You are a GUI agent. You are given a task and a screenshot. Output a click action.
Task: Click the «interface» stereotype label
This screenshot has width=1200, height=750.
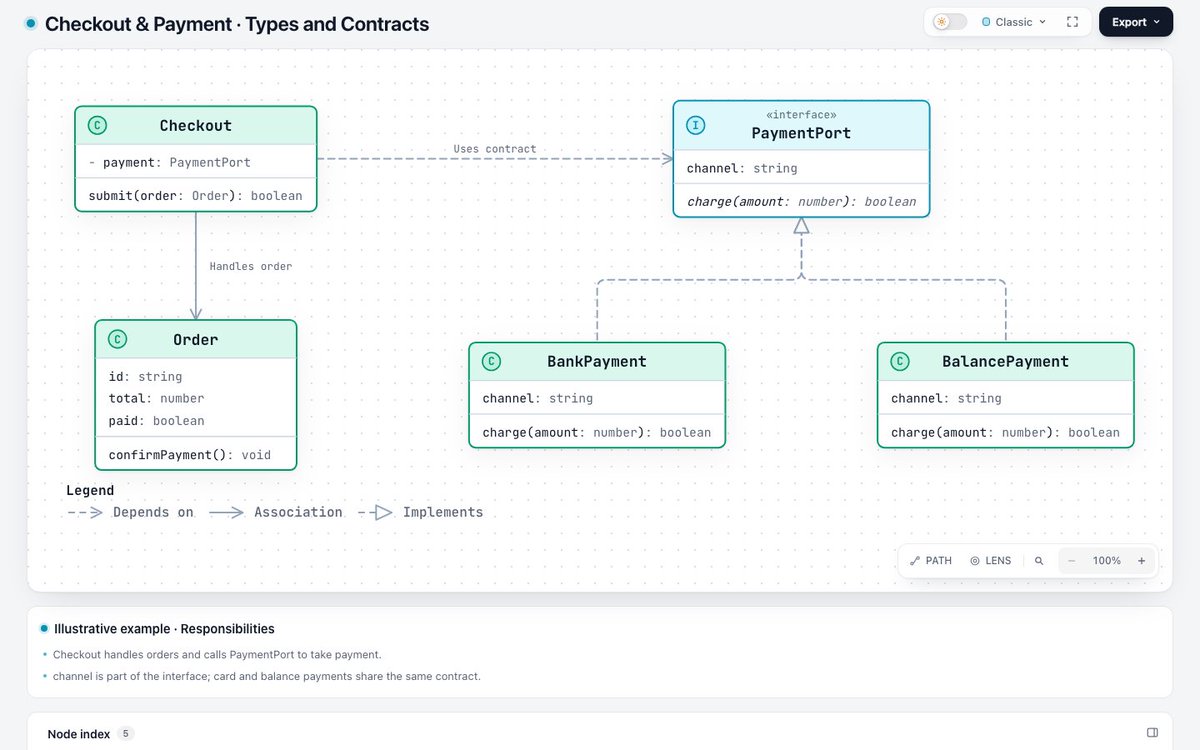click(x=801, y=115)
